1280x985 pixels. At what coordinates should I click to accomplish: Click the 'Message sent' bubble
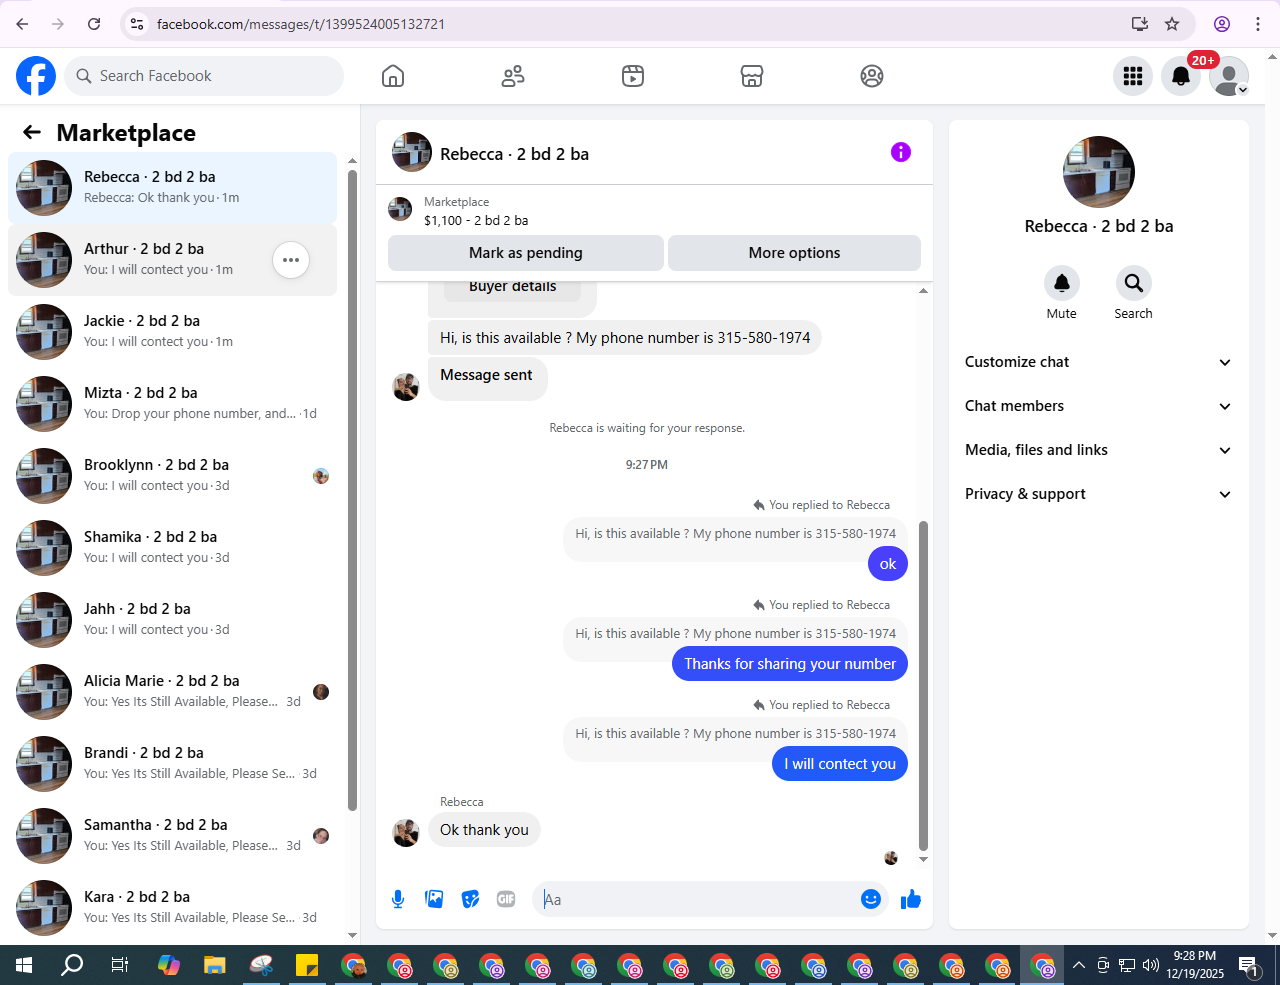pos(487,379)
